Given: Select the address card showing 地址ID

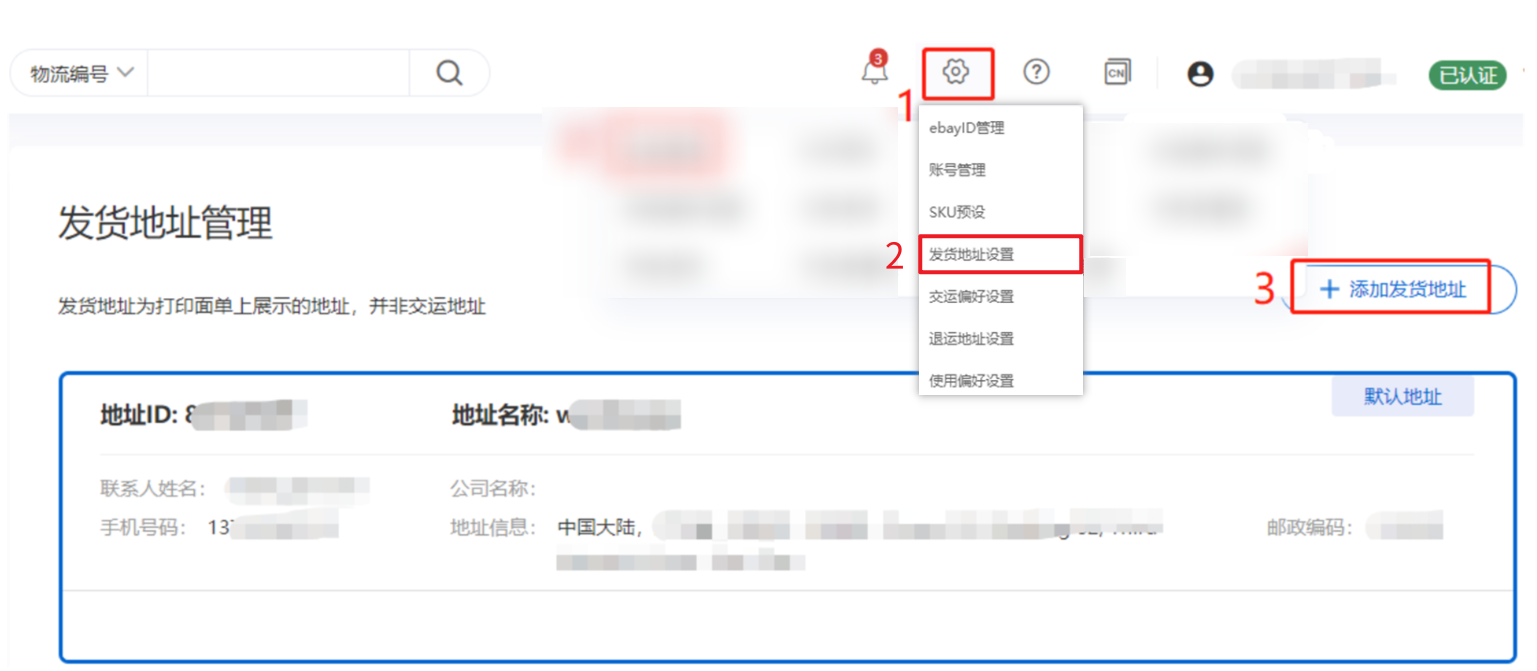Looking at the screenshot, I should pyautogui.click(x=788, y=517).
